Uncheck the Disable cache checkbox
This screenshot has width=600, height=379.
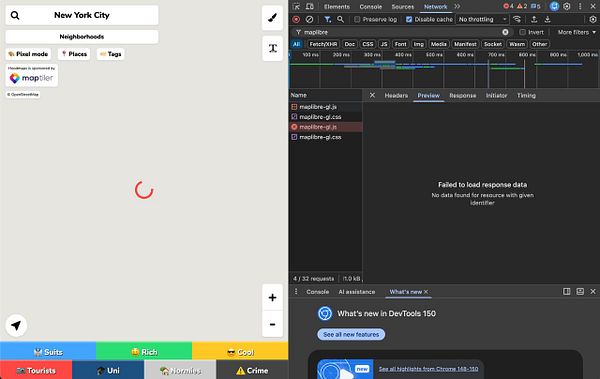pos(409,19)
